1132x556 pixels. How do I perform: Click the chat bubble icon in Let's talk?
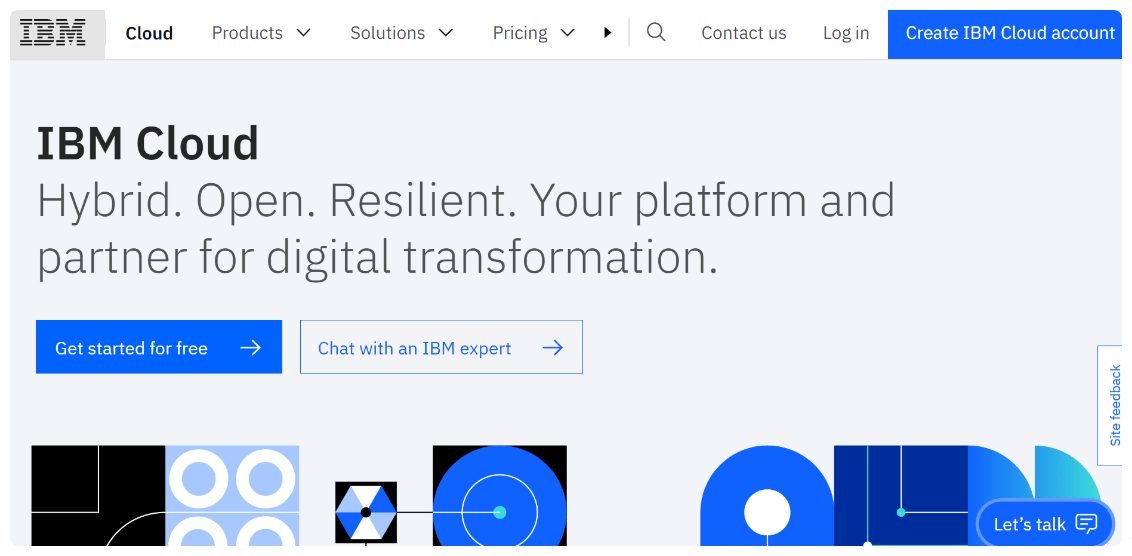pyautogui.click(x=1086, y=524)
